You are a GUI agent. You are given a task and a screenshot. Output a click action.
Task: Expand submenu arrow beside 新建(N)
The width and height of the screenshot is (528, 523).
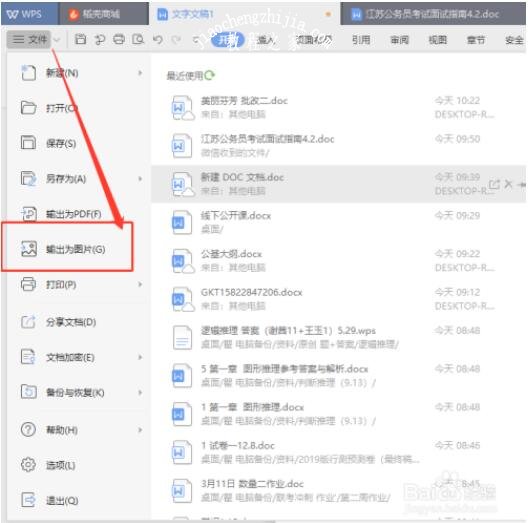[x=140, y=73]
